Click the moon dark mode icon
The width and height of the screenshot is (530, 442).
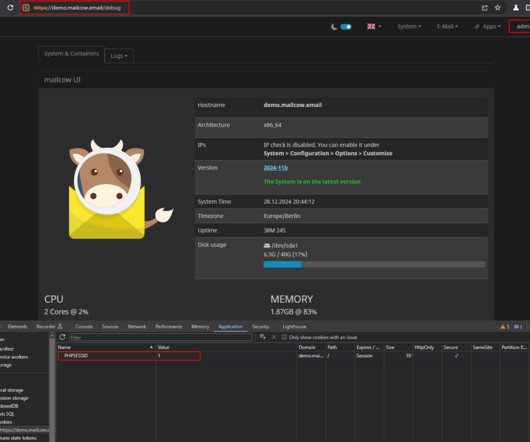tap(334, 27)
